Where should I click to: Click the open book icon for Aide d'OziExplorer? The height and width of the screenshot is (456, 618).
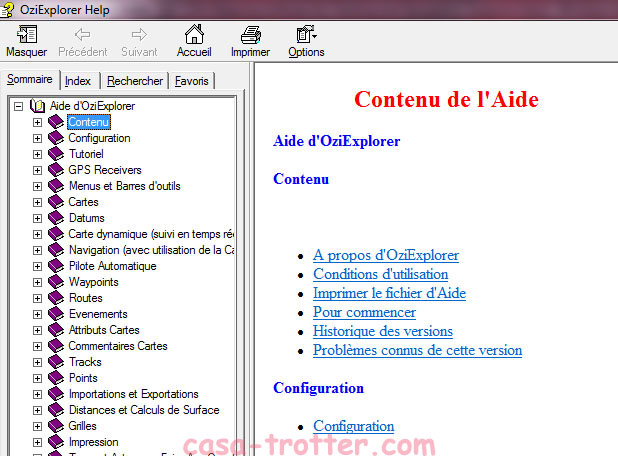click(x=38, y=106)
